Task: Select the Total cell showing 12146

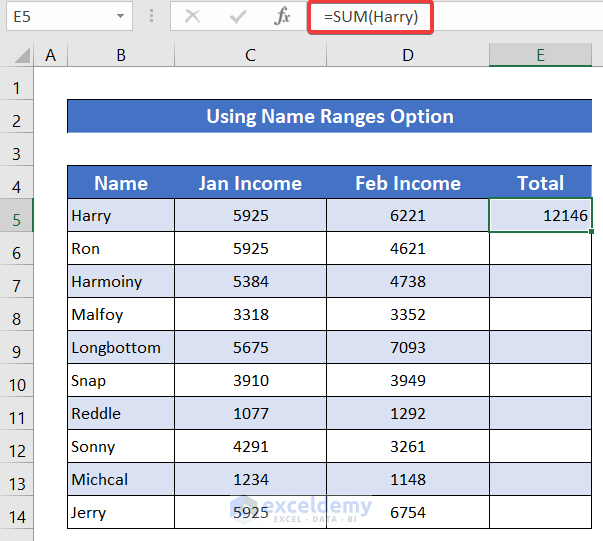Action: click(540, 215)
